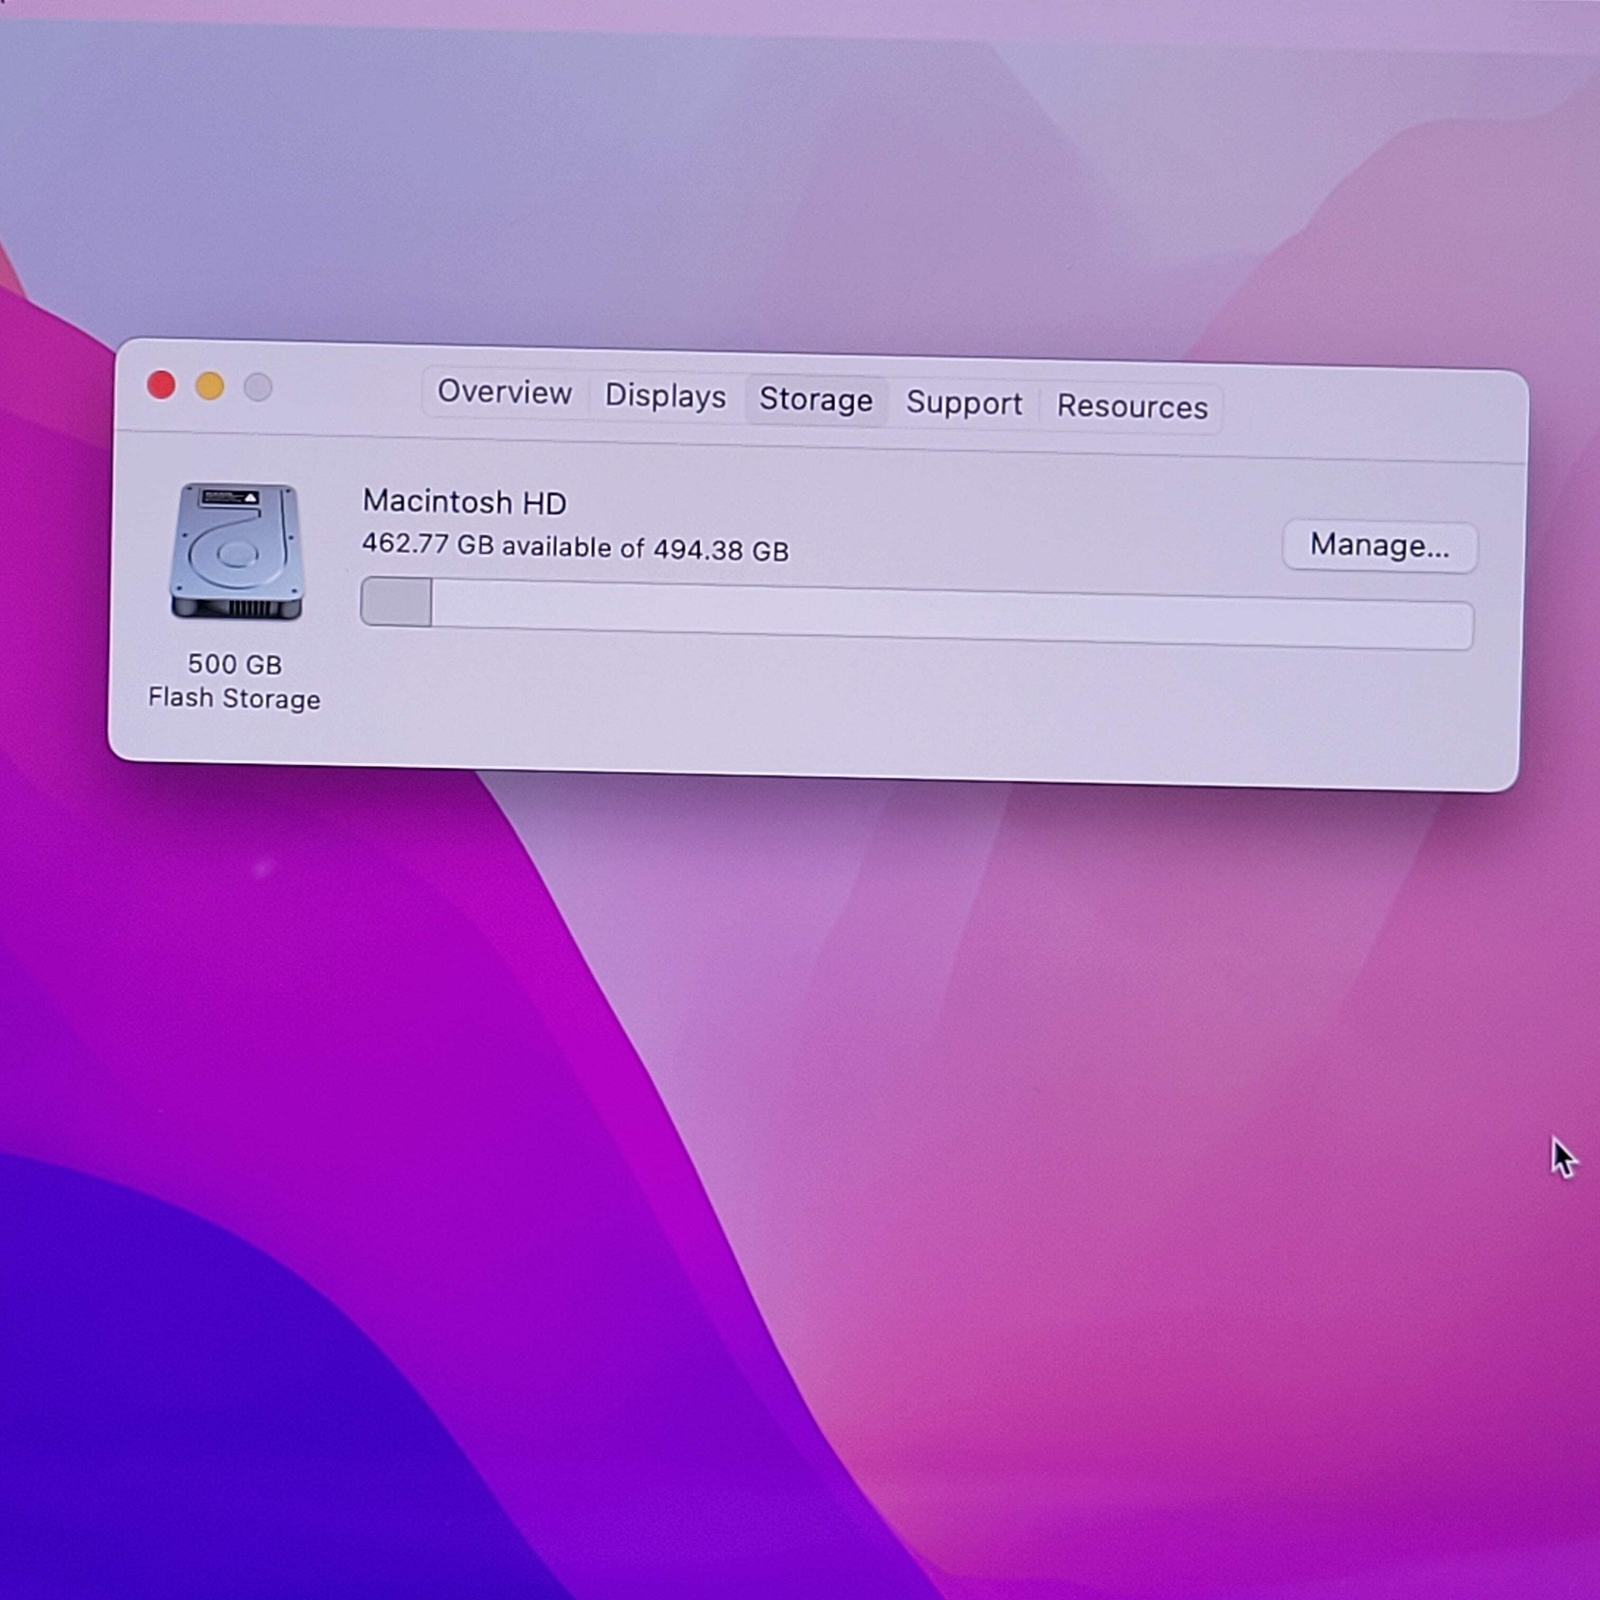Go to the Support tab

[x=964, y=403]
